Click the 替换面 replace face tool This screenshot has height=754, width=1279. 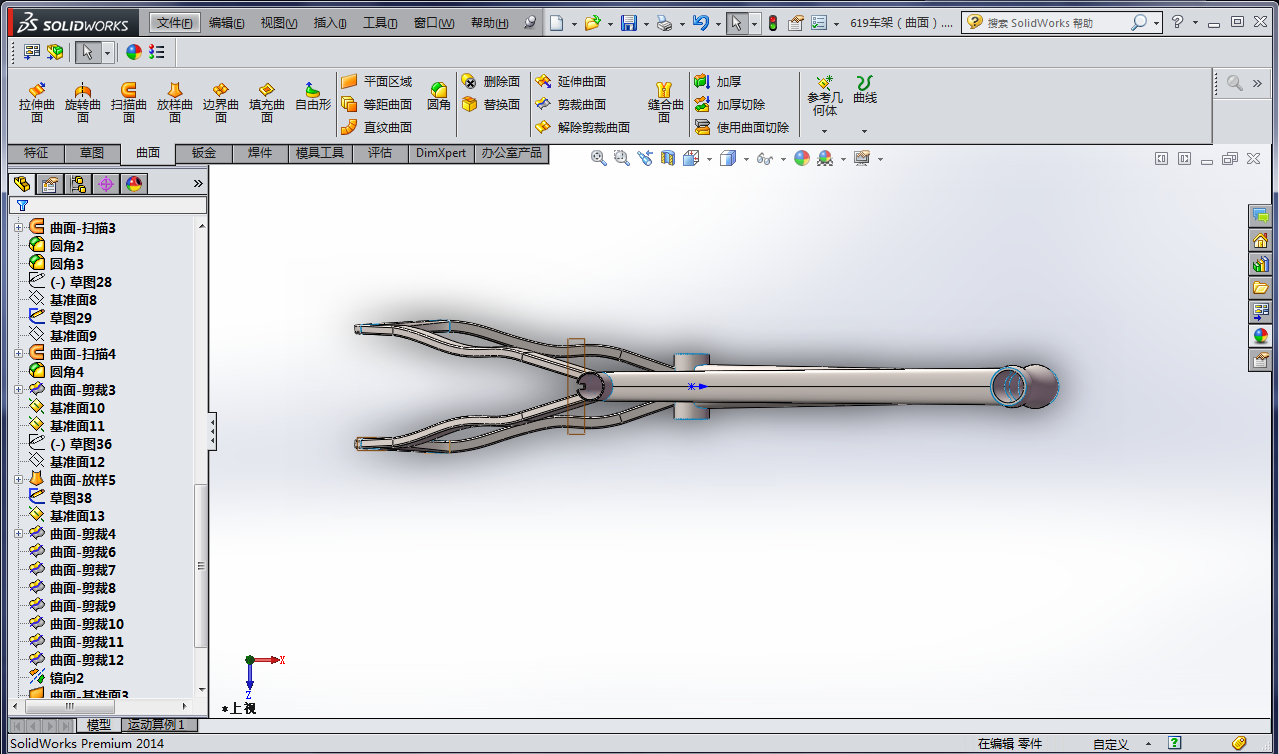click(490, 104)
